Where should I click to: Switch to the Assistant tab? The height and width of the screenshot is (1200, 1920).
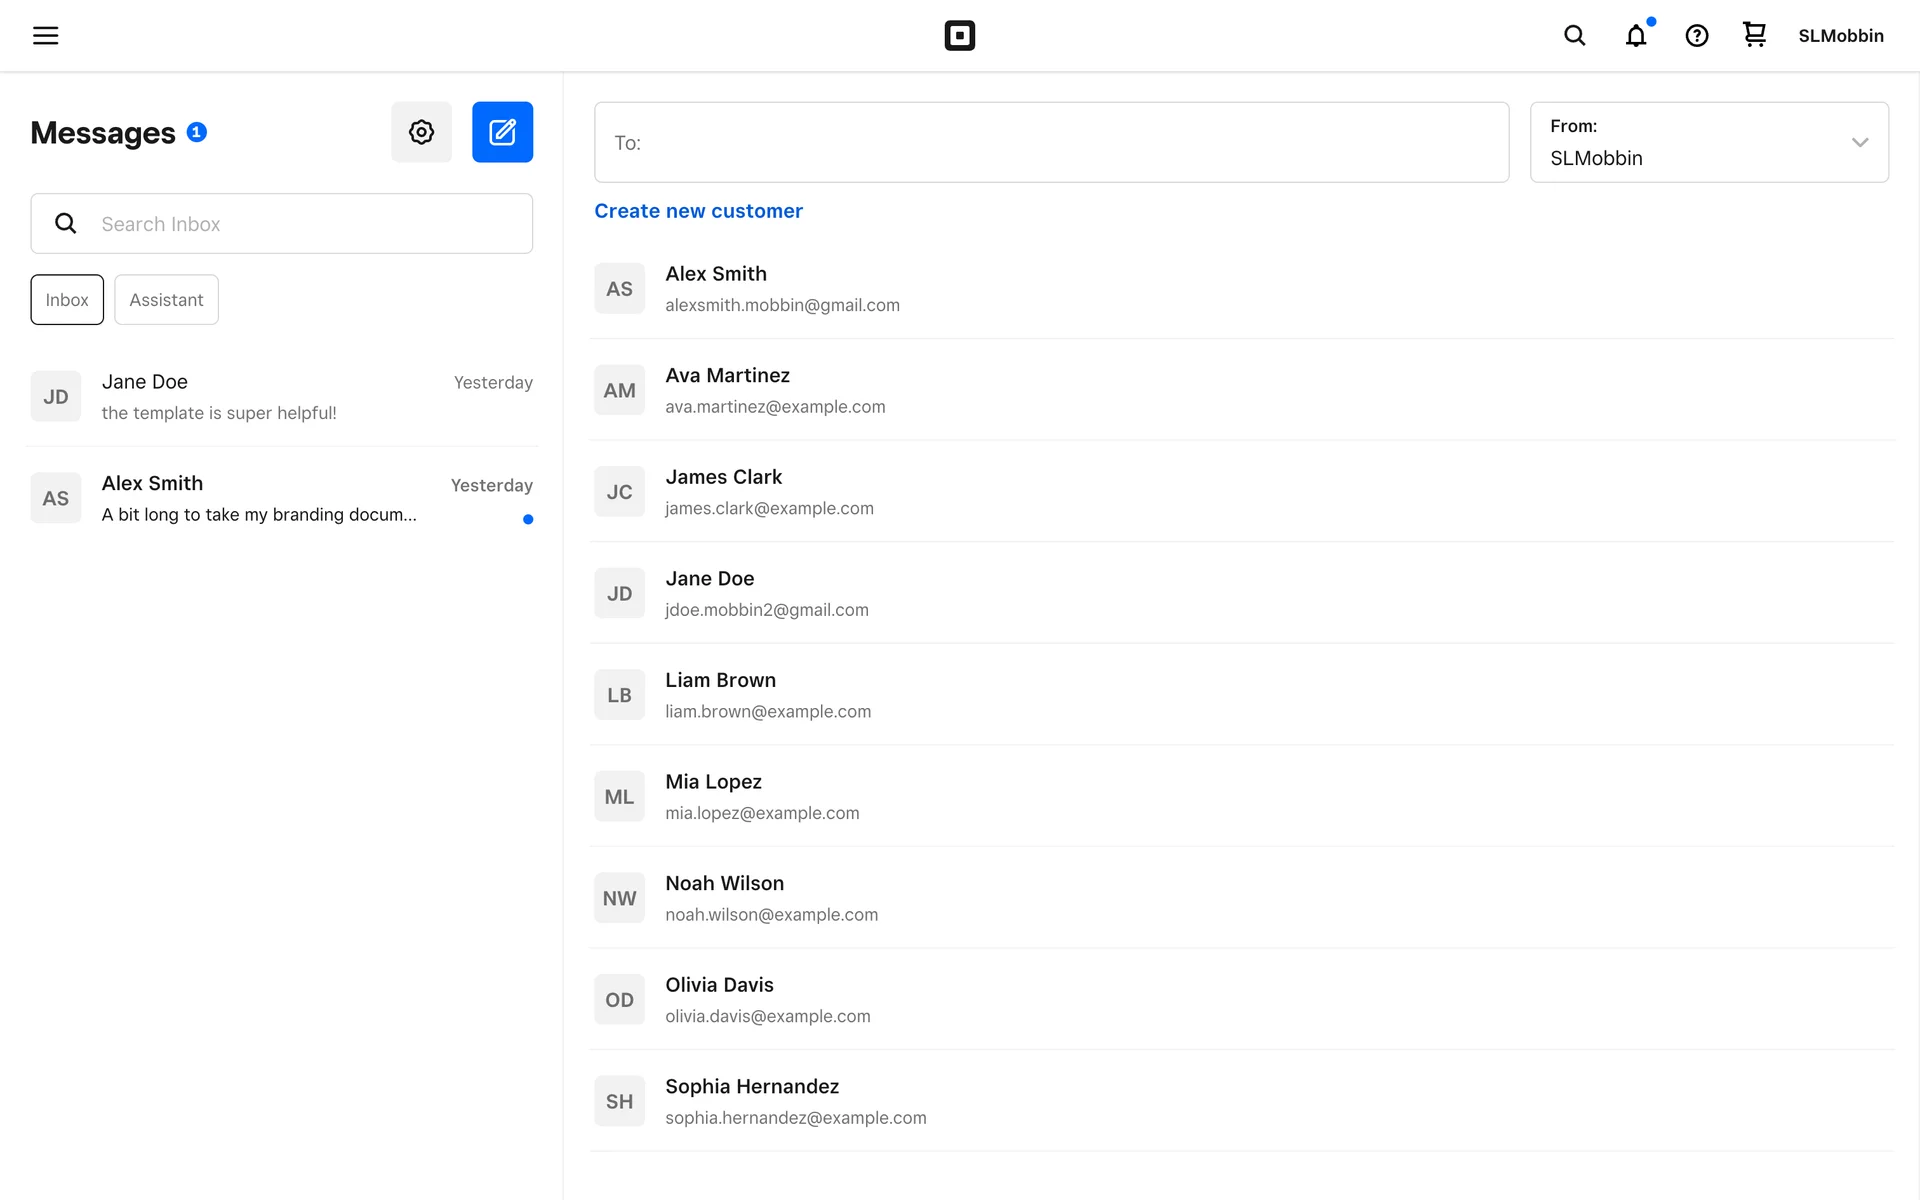tap(166, 300)
